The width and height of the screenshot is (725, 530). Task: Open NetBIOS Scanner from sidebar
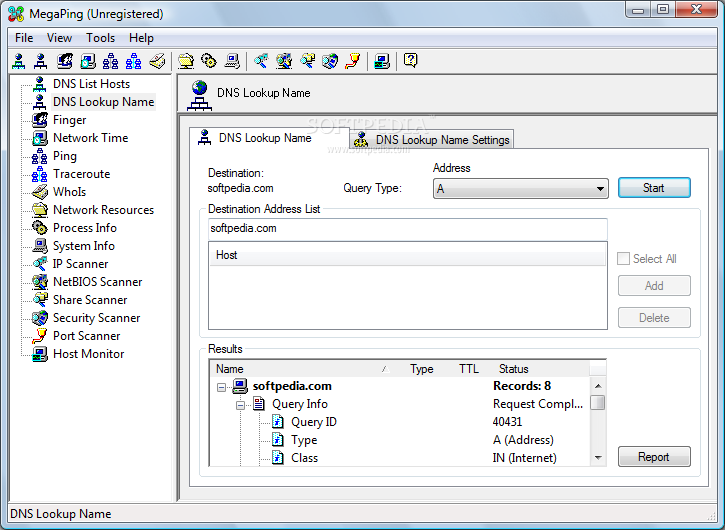point(98,282)
